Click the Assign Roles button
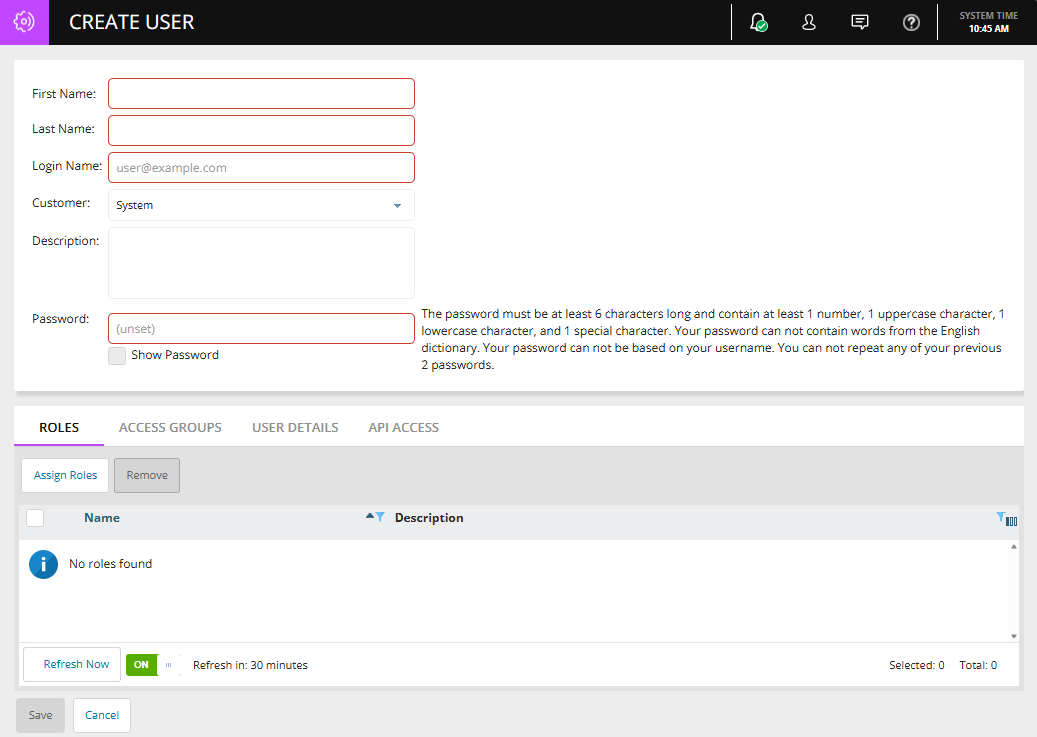The height and width of the screenshot is (737, 1037). [x=65, y=475]
